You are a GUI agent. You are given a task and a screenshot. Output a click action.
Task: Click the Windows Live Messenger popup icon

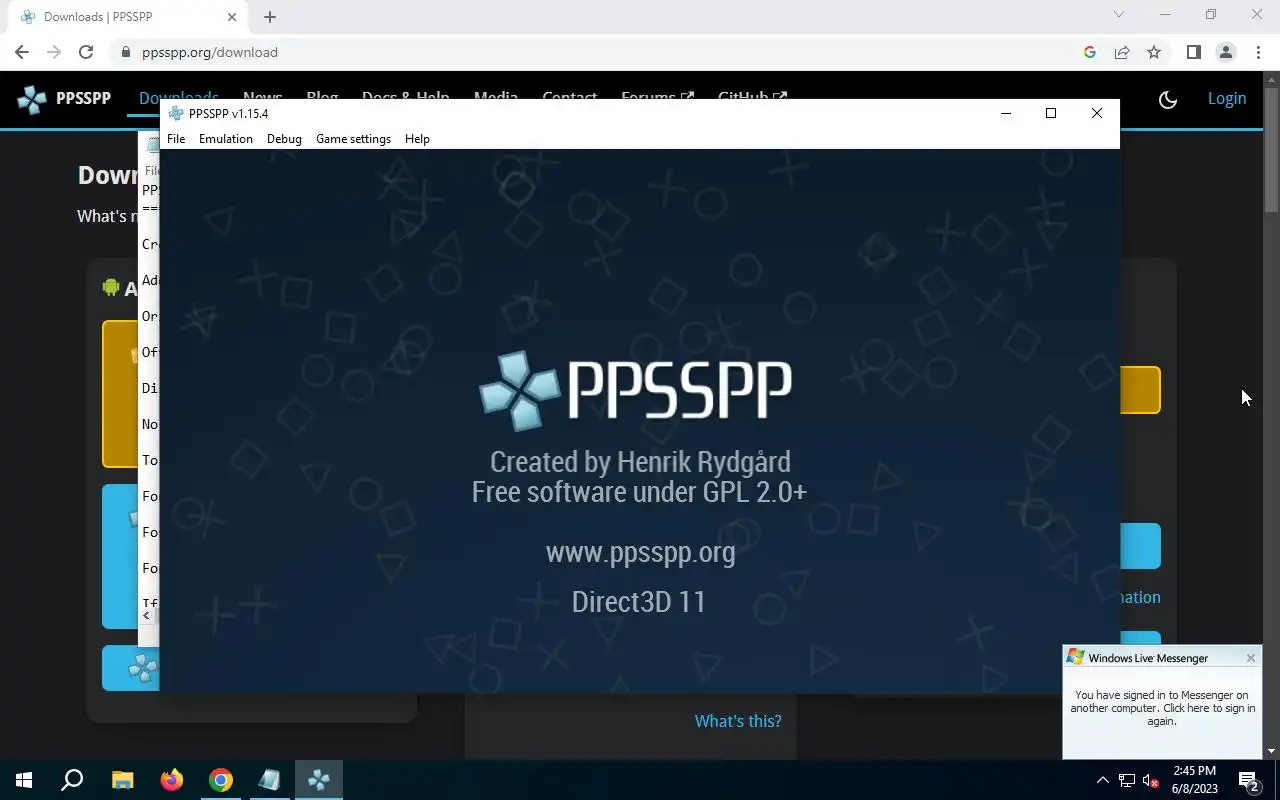[1076, 657]
